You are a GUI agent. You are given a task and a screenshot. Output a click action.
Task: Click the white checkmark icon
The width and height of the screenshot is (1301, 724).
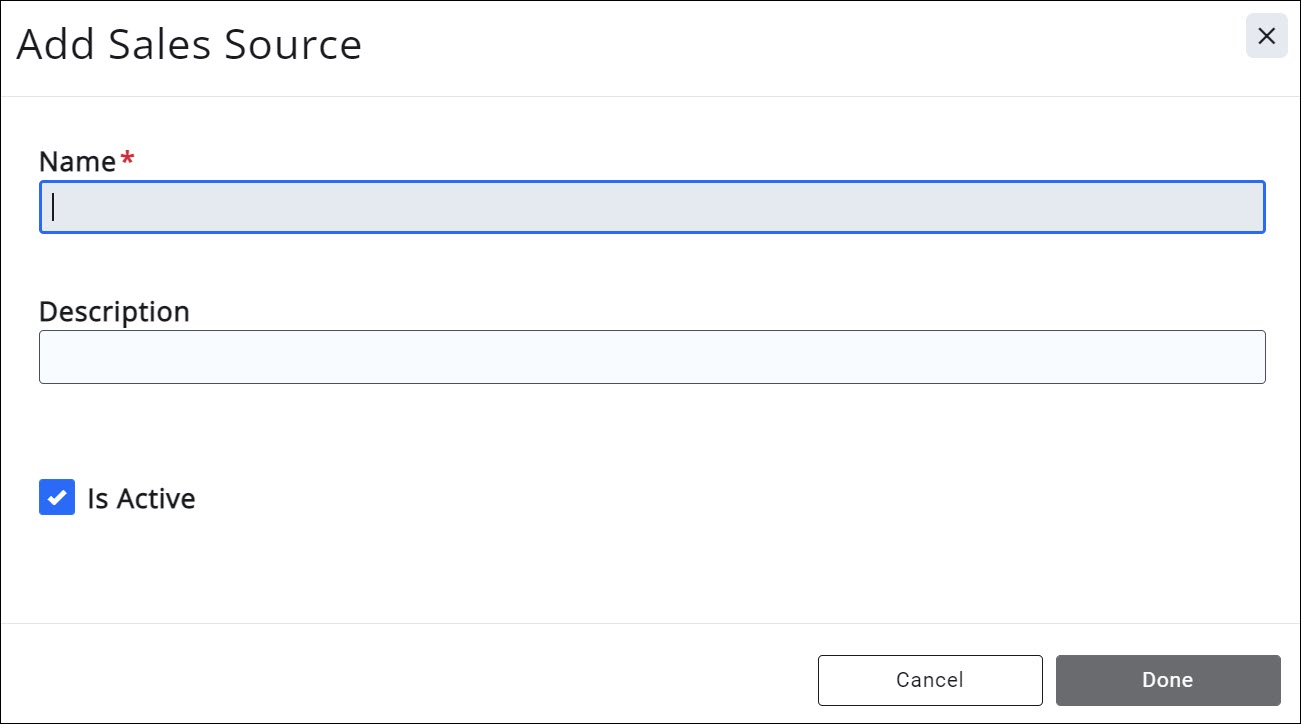coord(57,497)
